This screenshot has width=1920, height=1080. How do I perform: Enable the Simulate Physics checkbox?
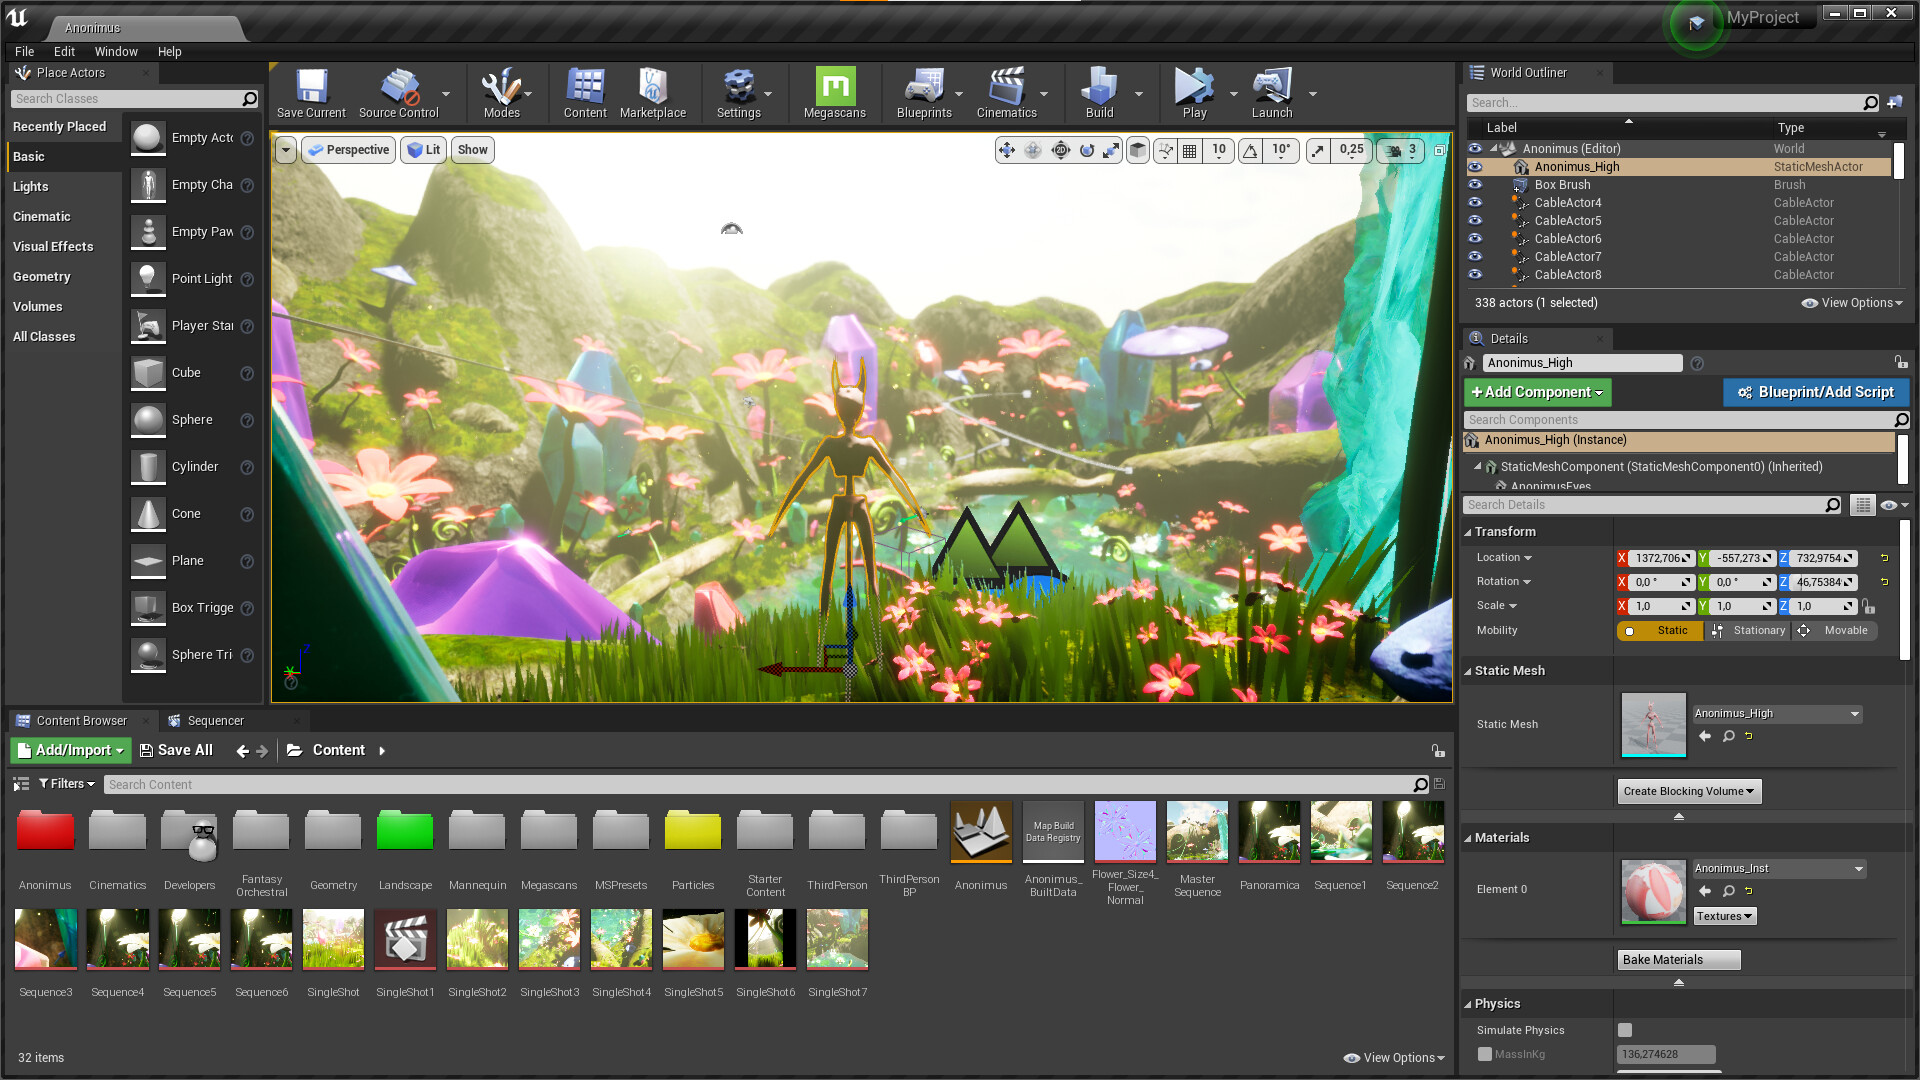coord(1624,1029)
